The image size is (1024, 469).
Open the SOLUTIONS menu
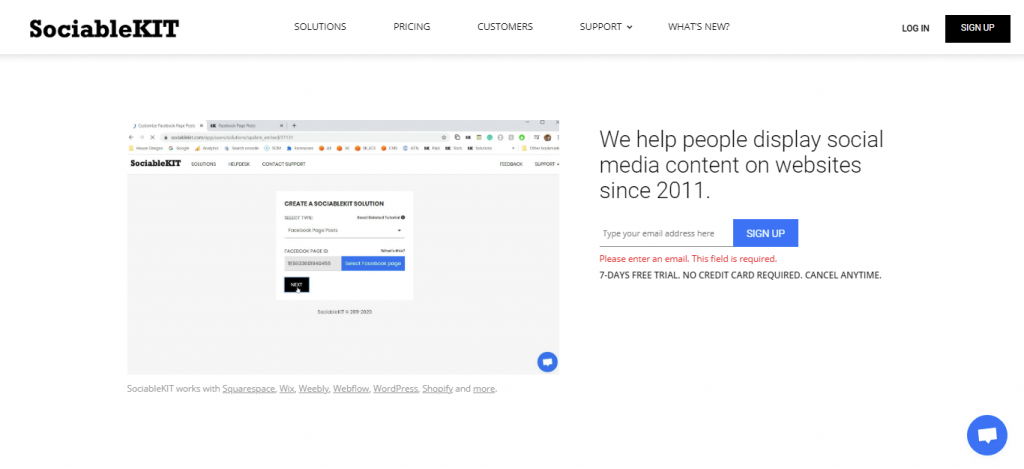(320, 27)
